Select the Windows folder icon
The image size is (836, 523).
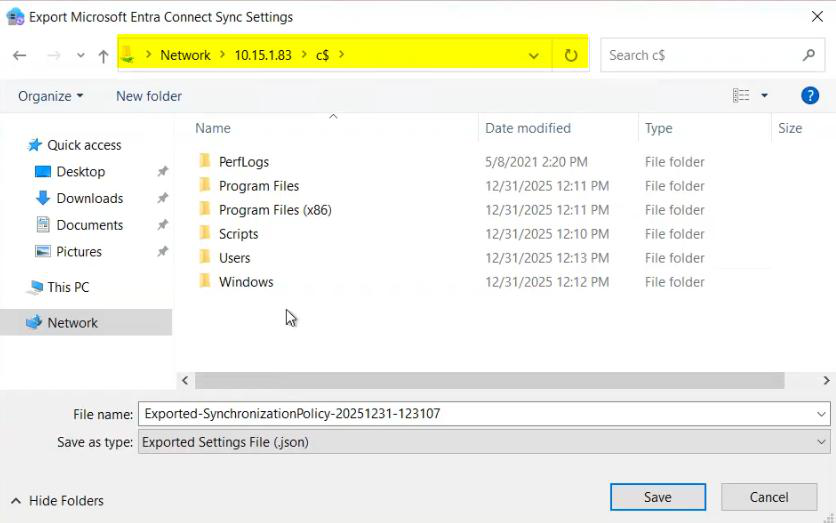coord(205,280)
